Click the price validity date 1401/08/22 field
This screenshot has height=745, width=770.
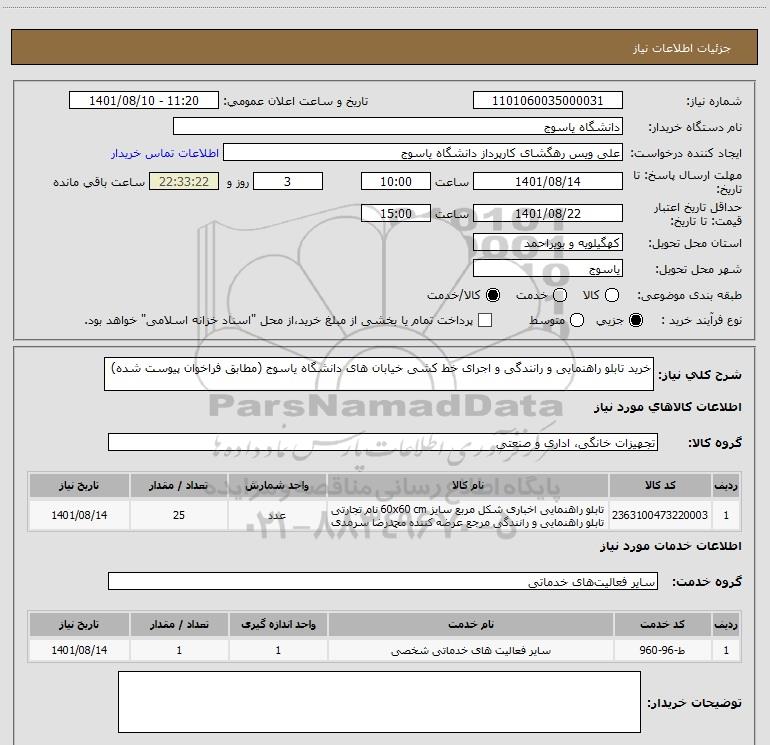548,213
